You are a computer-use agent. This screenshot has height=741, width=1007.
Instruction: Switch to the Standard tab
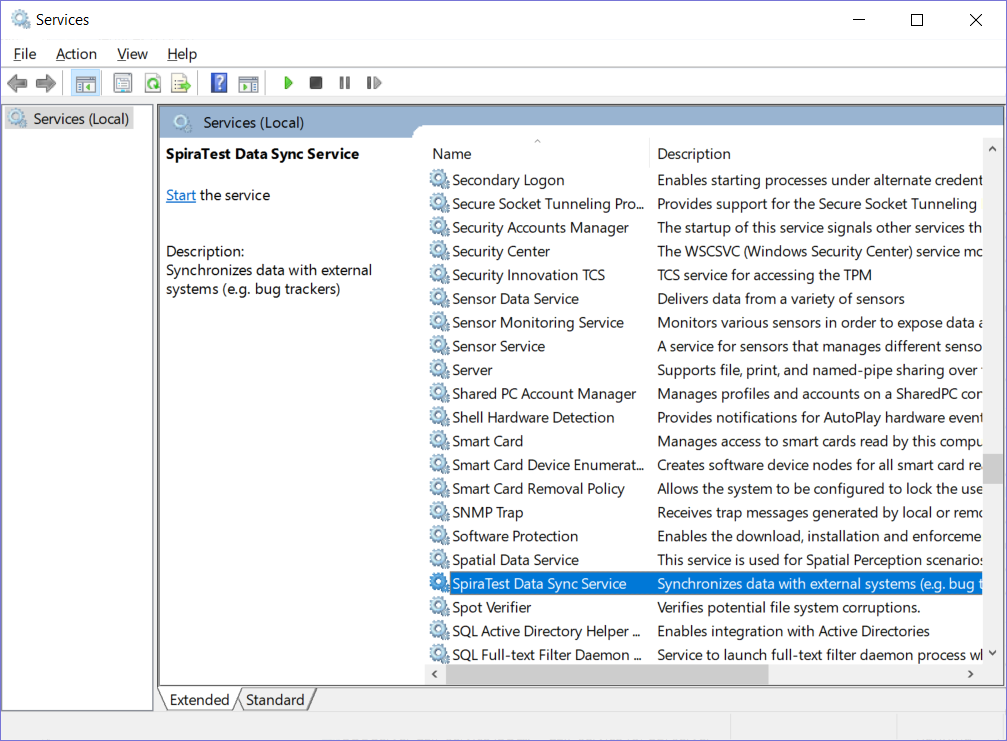click(275, 700)
